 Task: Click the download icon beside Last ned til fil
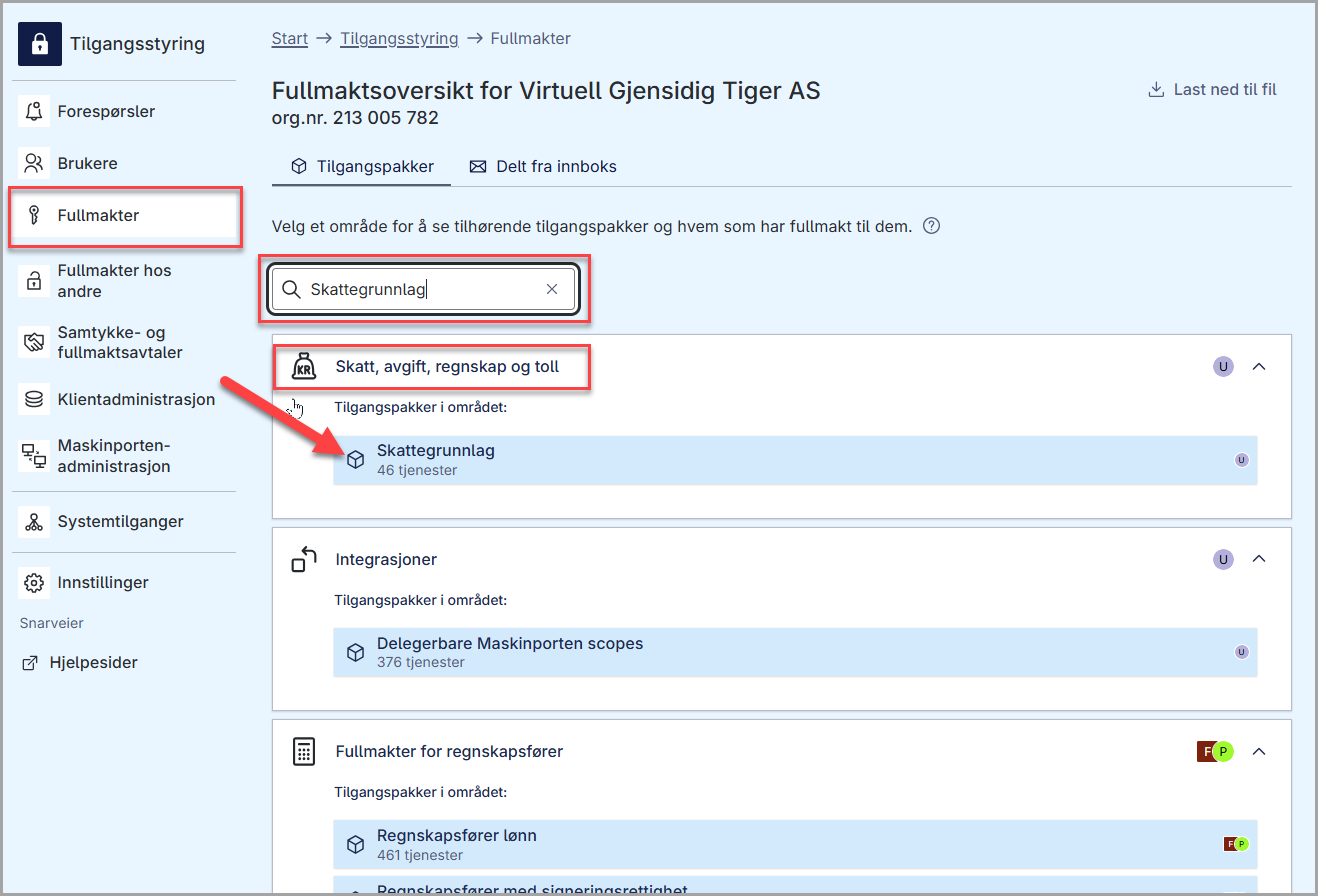[1156, 90]
